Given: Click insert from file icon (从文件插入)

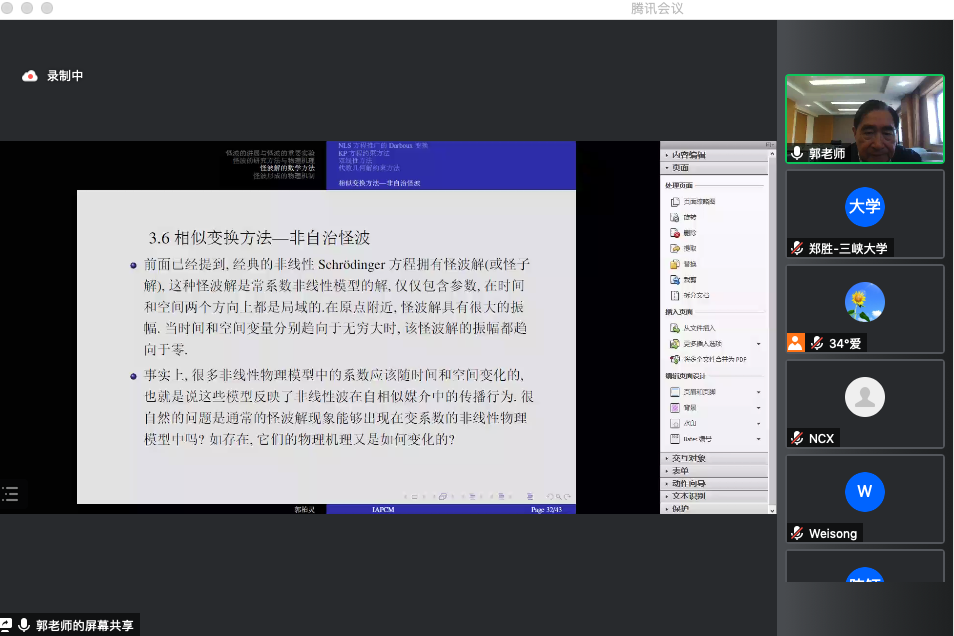Looking at the screenshot, I should tap(676, 328).
